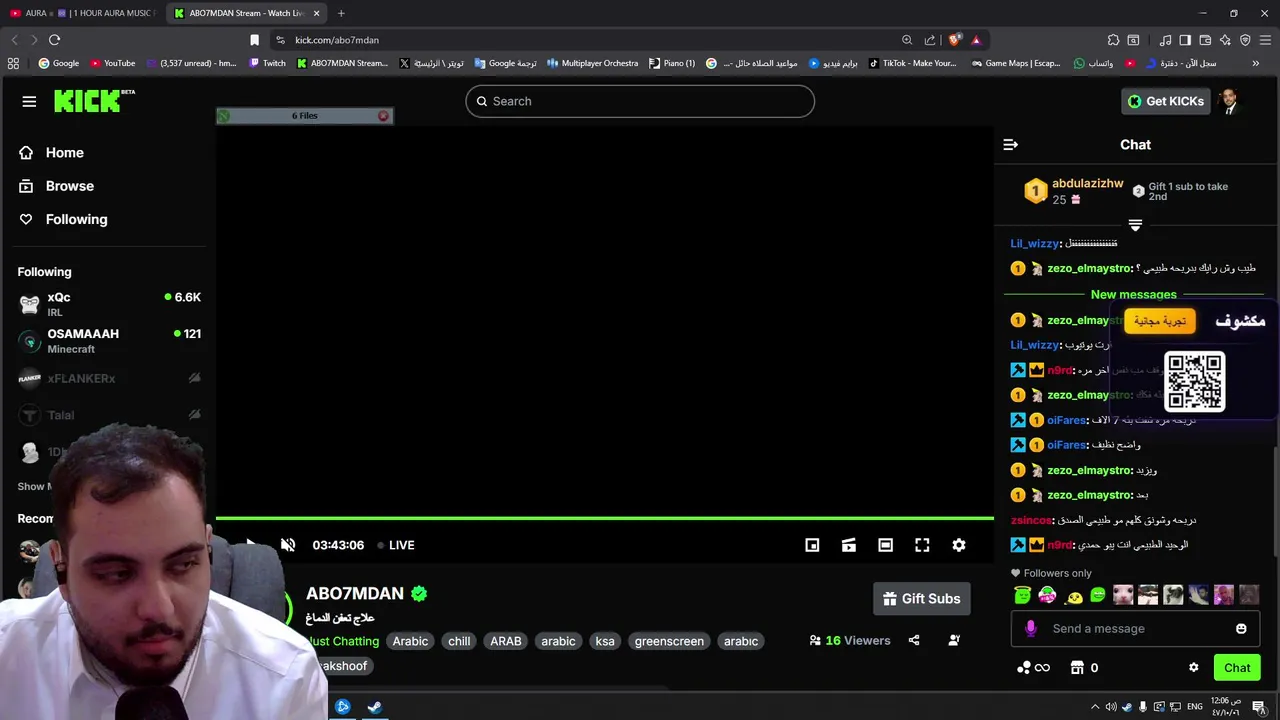Open the user profile avatar menu
The height and width of the screenshot is (720, 1280).
click(1229, 101)
